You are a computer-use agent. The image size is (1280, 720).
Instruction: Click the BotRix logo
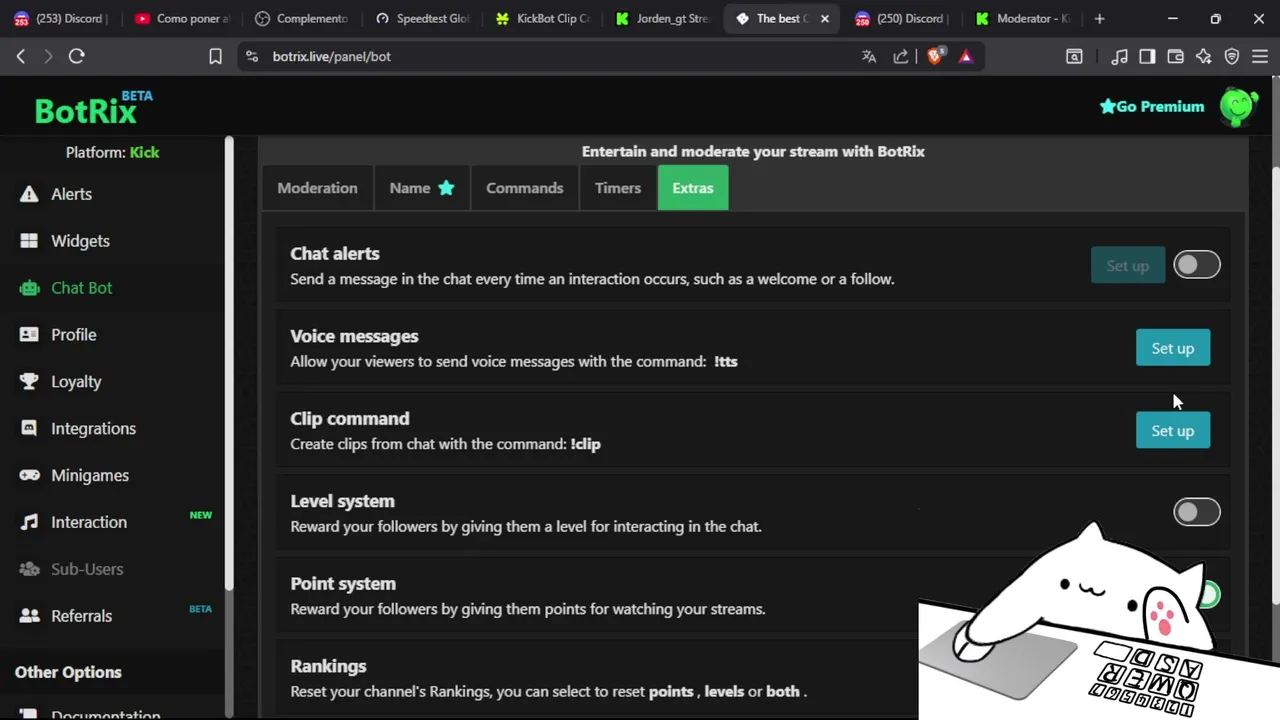pos(93,108)
